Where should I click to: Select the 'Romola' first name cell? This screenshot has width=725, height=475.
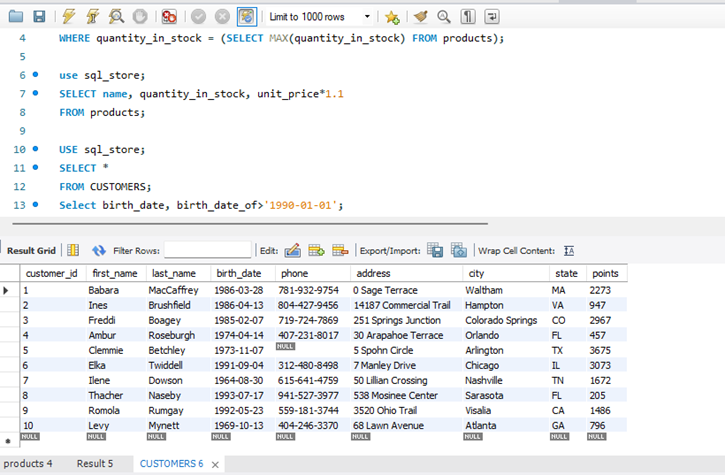(116, 410)
